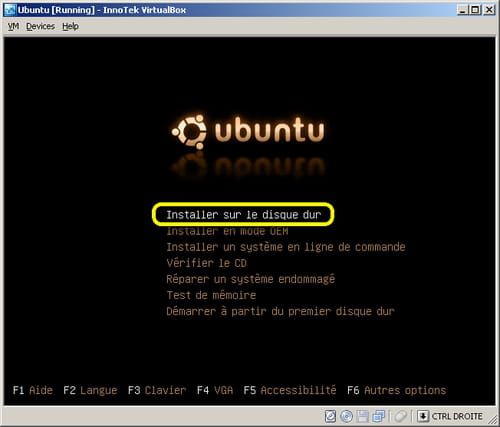The image size is (500, 427).
Task: Open the Help menu
Action: (x=70, y=26)
